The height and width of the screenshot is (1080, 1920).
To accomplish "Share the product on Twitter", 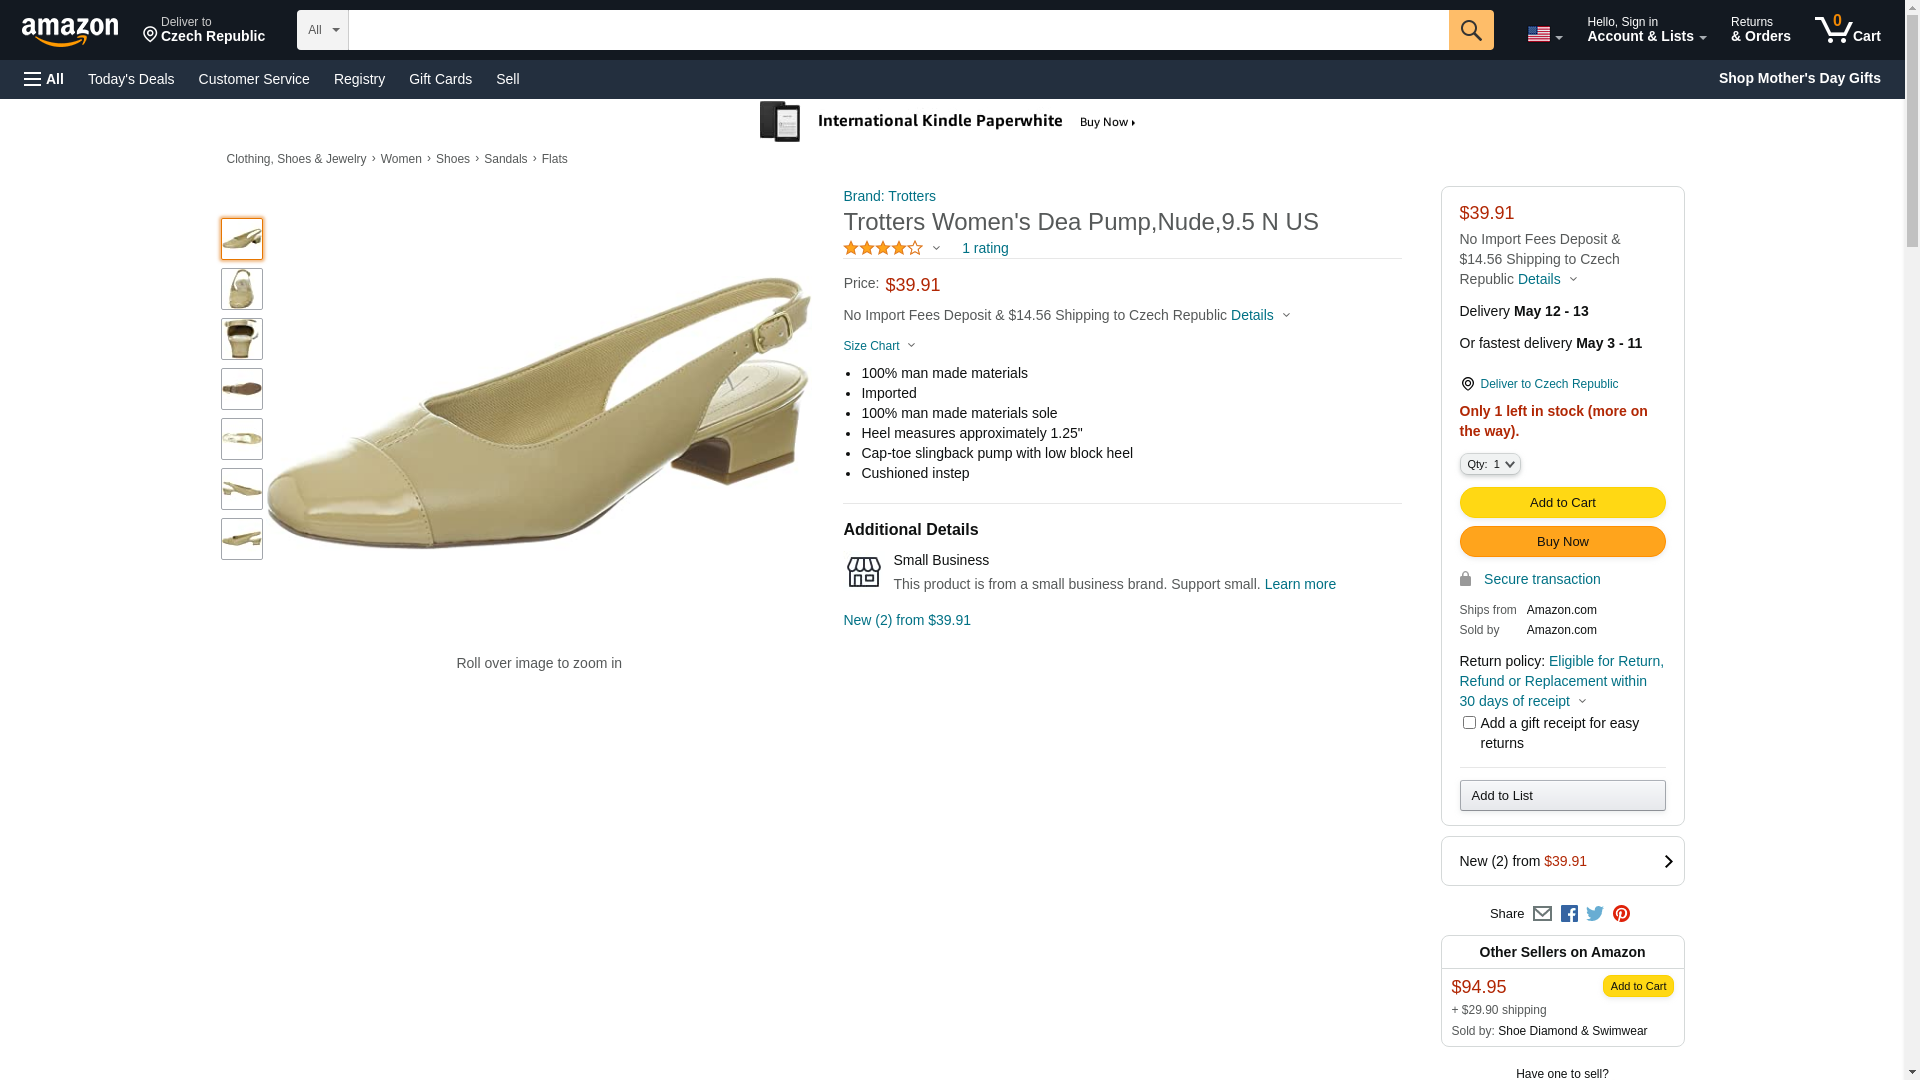I will pyautogui.click(x=1595, y=914).
